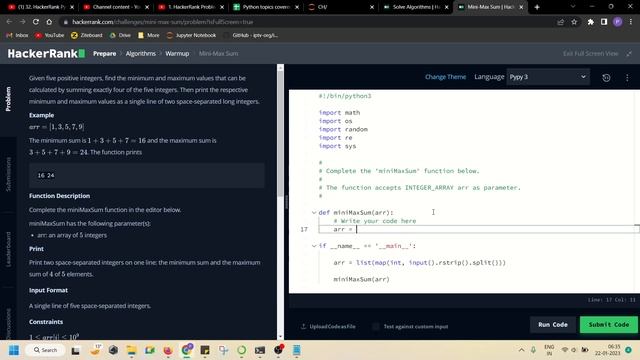Screen dimensions: 640x360
Task: Go to Algorithms breadcrumb
Action: [140, 53]
